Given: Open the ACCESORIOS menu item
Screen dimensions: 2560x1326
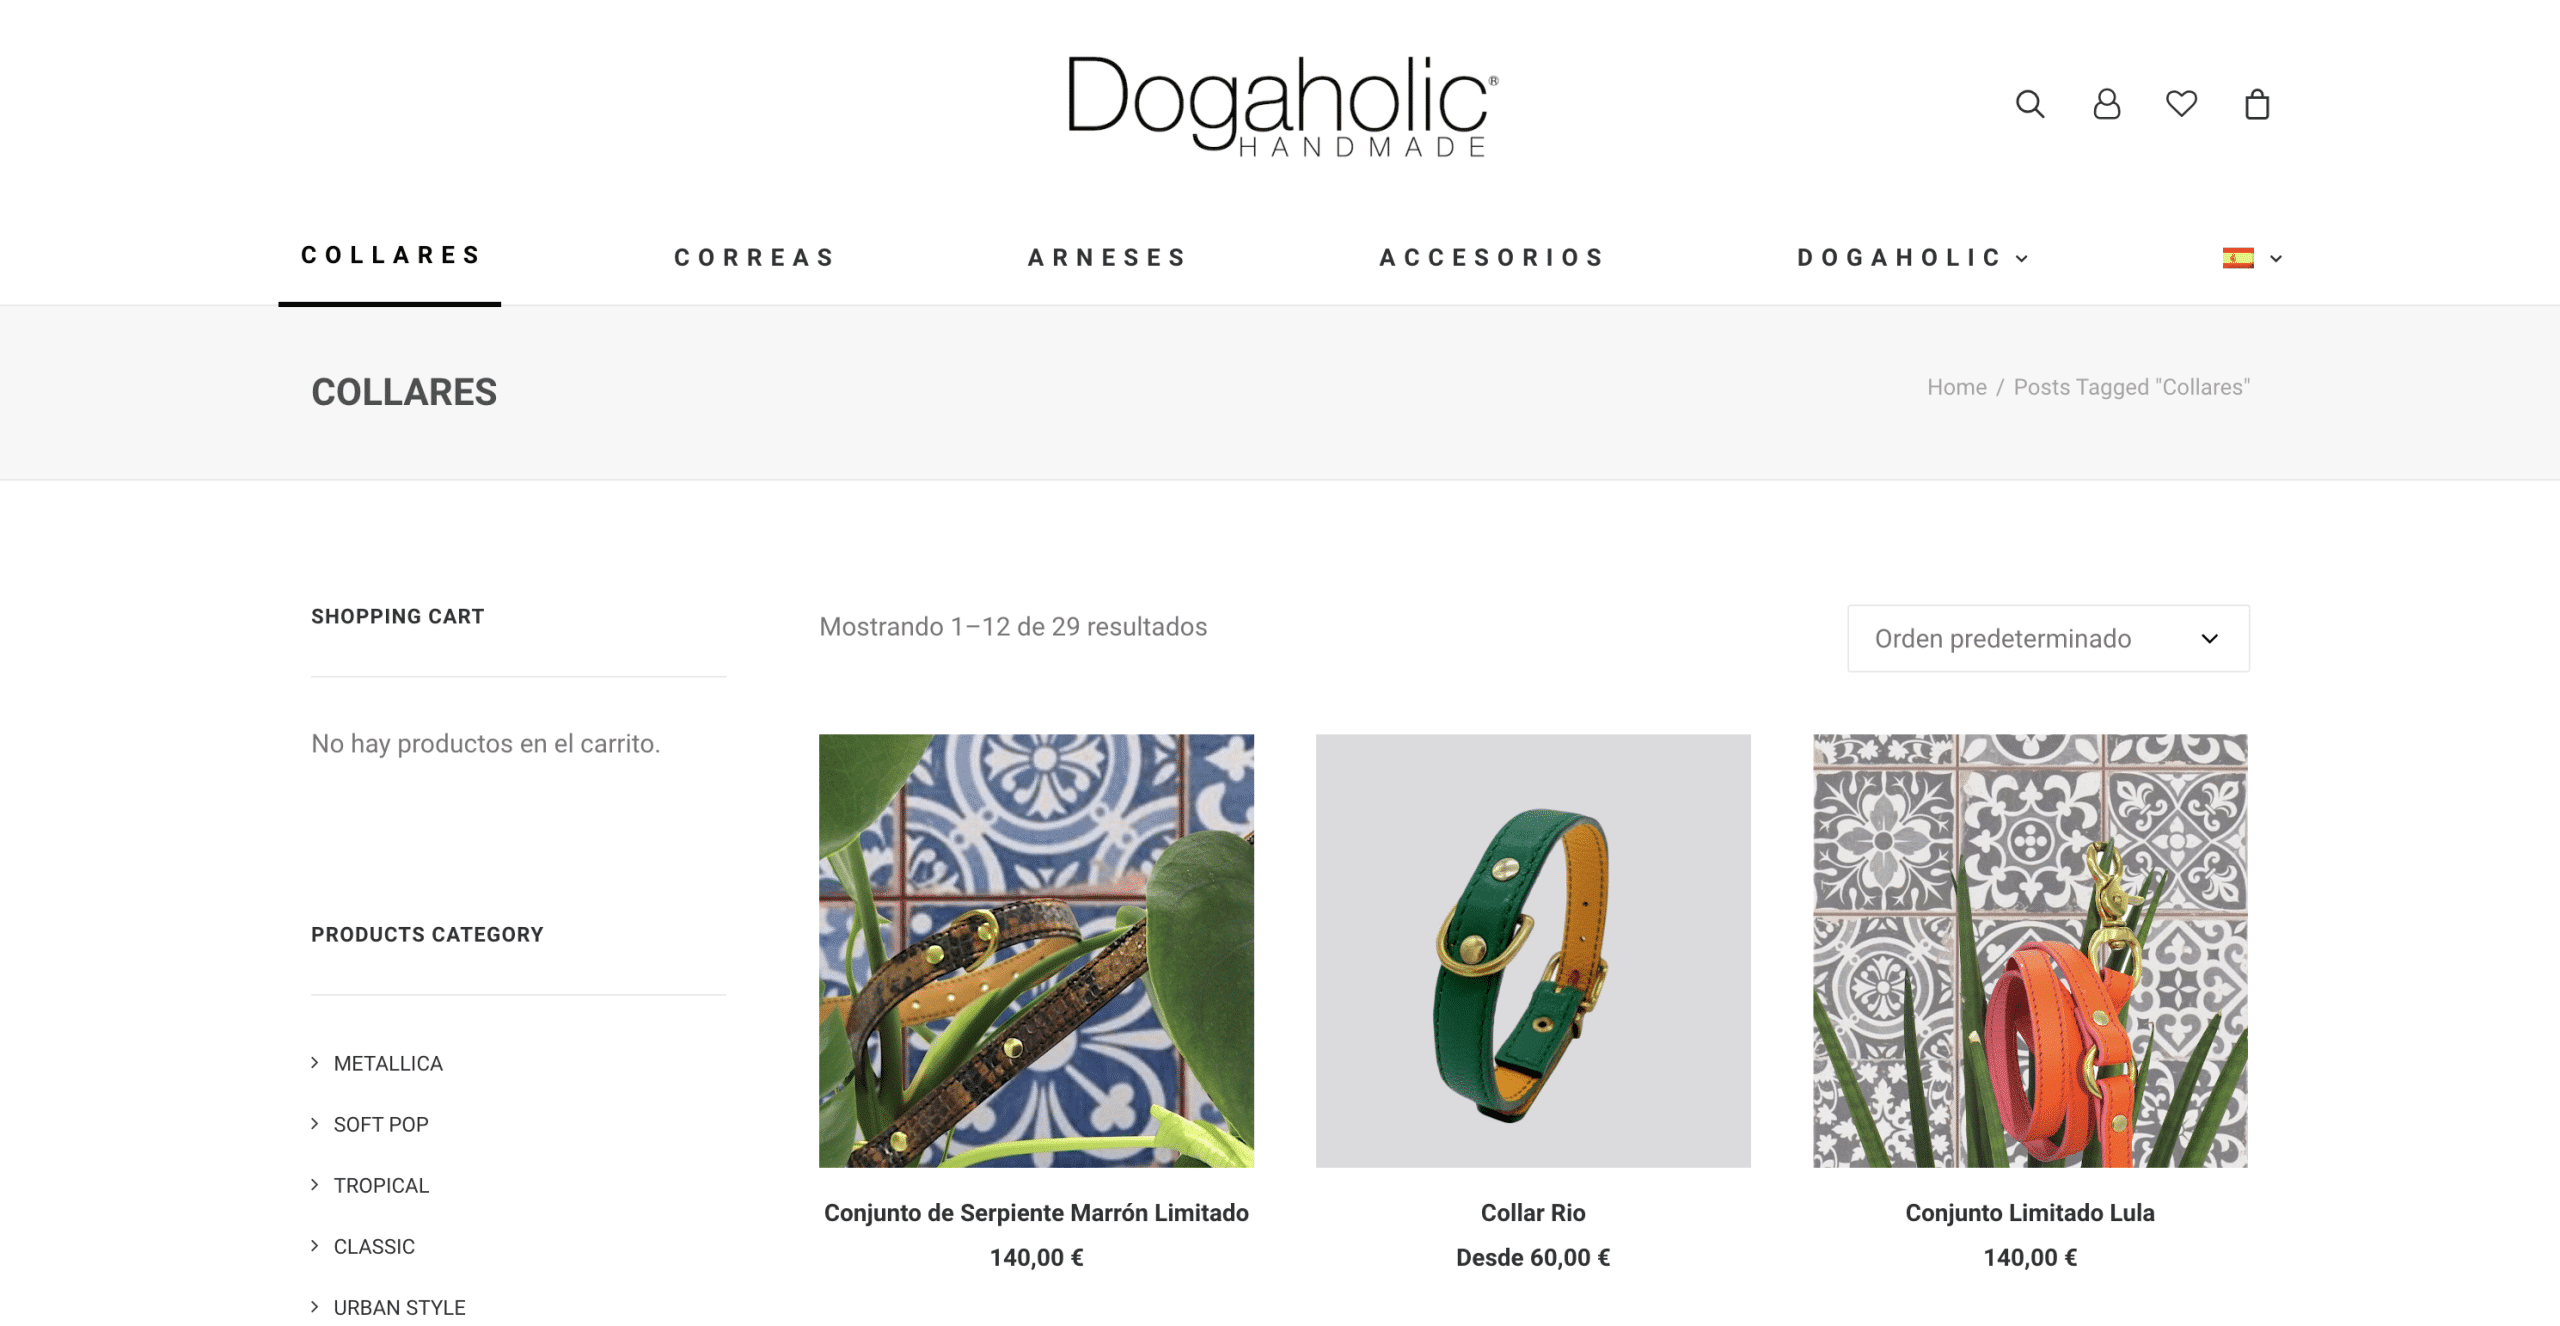Looking at the screenshot, I should tap(1492, 258).
